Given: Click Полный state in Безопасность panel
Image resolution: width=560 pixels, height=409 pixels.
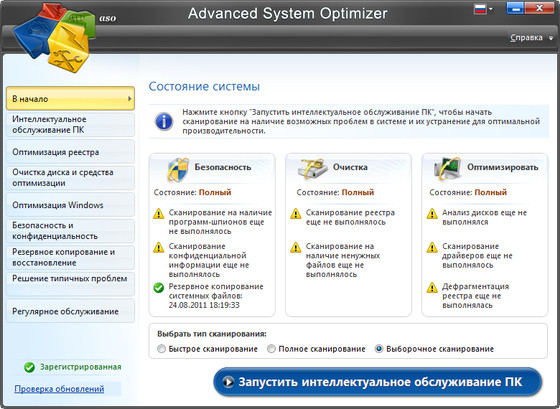Looking at the screenshot, I should click(x=215, y=192).
